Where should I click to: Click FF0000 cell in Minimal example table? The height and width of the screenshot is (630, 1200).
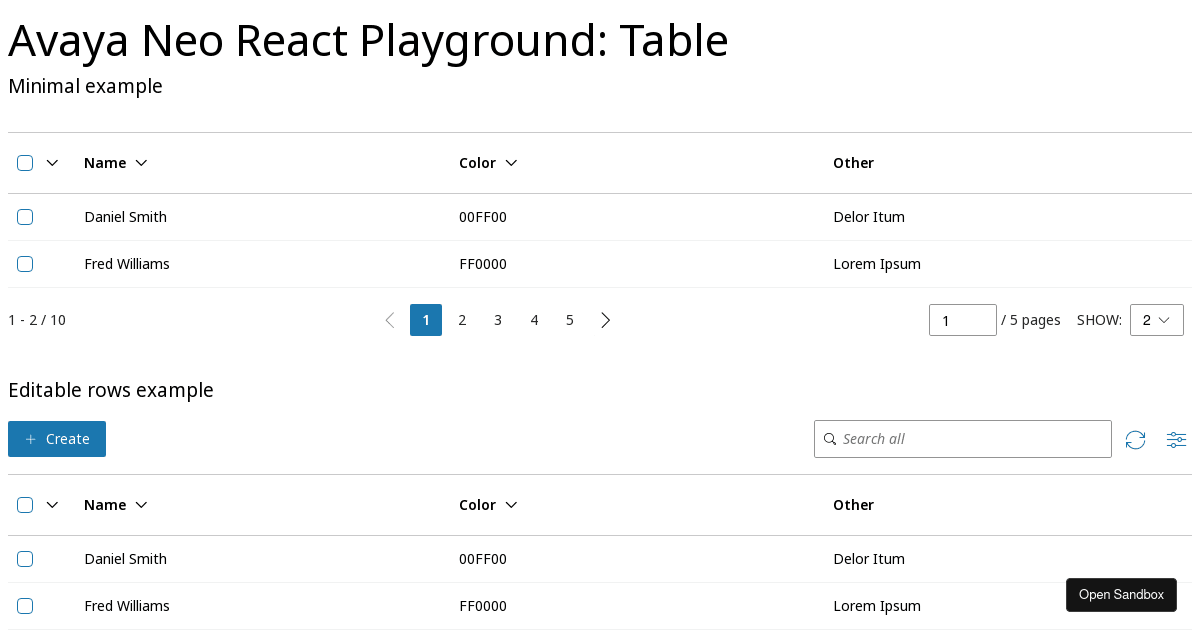click(x=483, y=264)
